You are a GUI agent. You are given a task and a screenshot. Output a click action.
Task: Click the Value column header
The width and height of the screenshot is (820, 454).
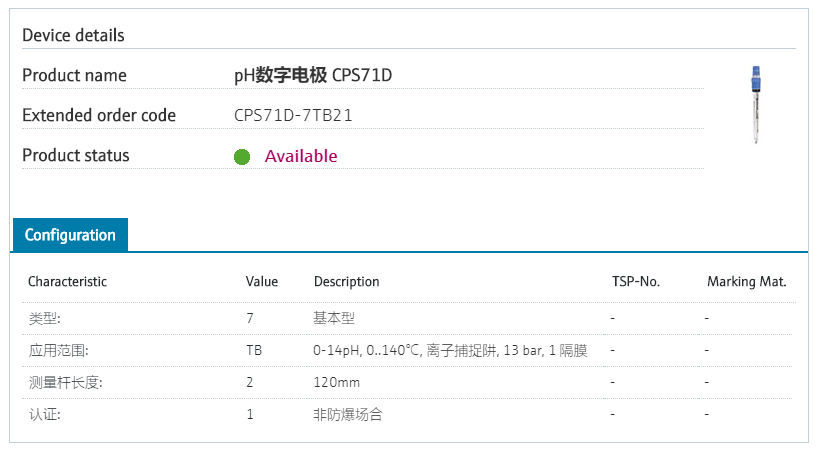point(262,282)
